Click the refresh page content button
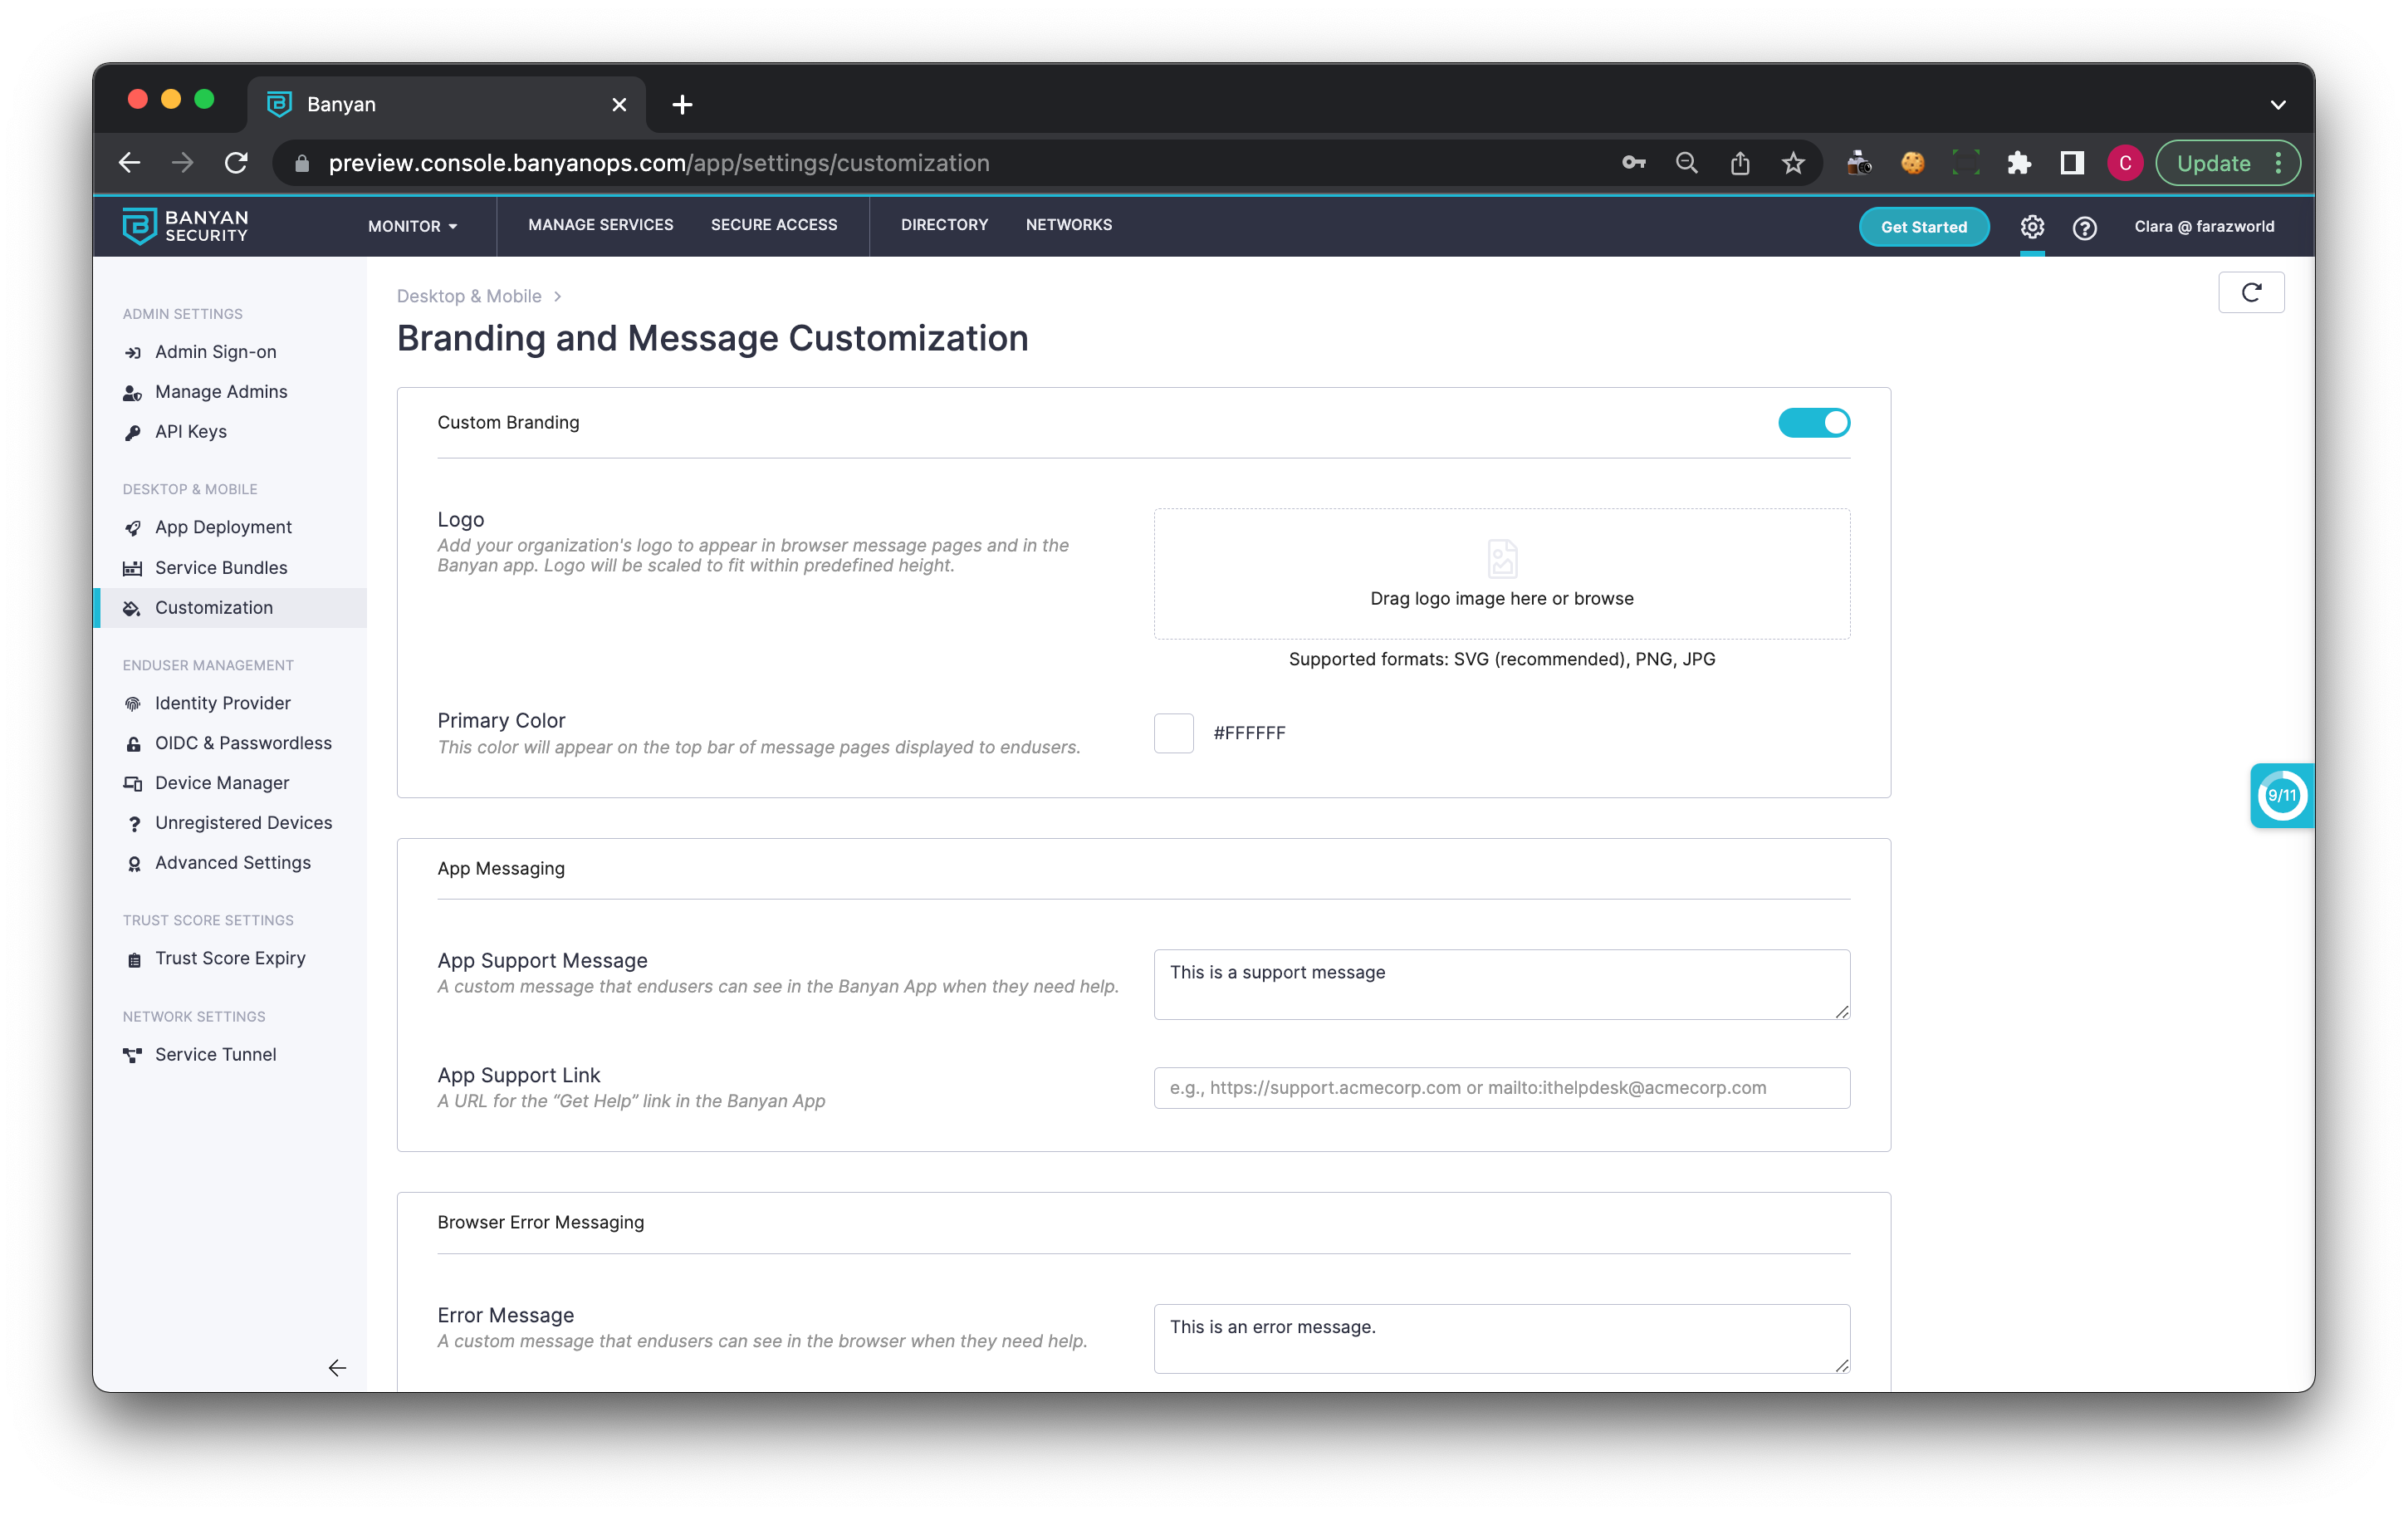The height and width of the screenshot is (1515, 2408). pos(2250,292)
